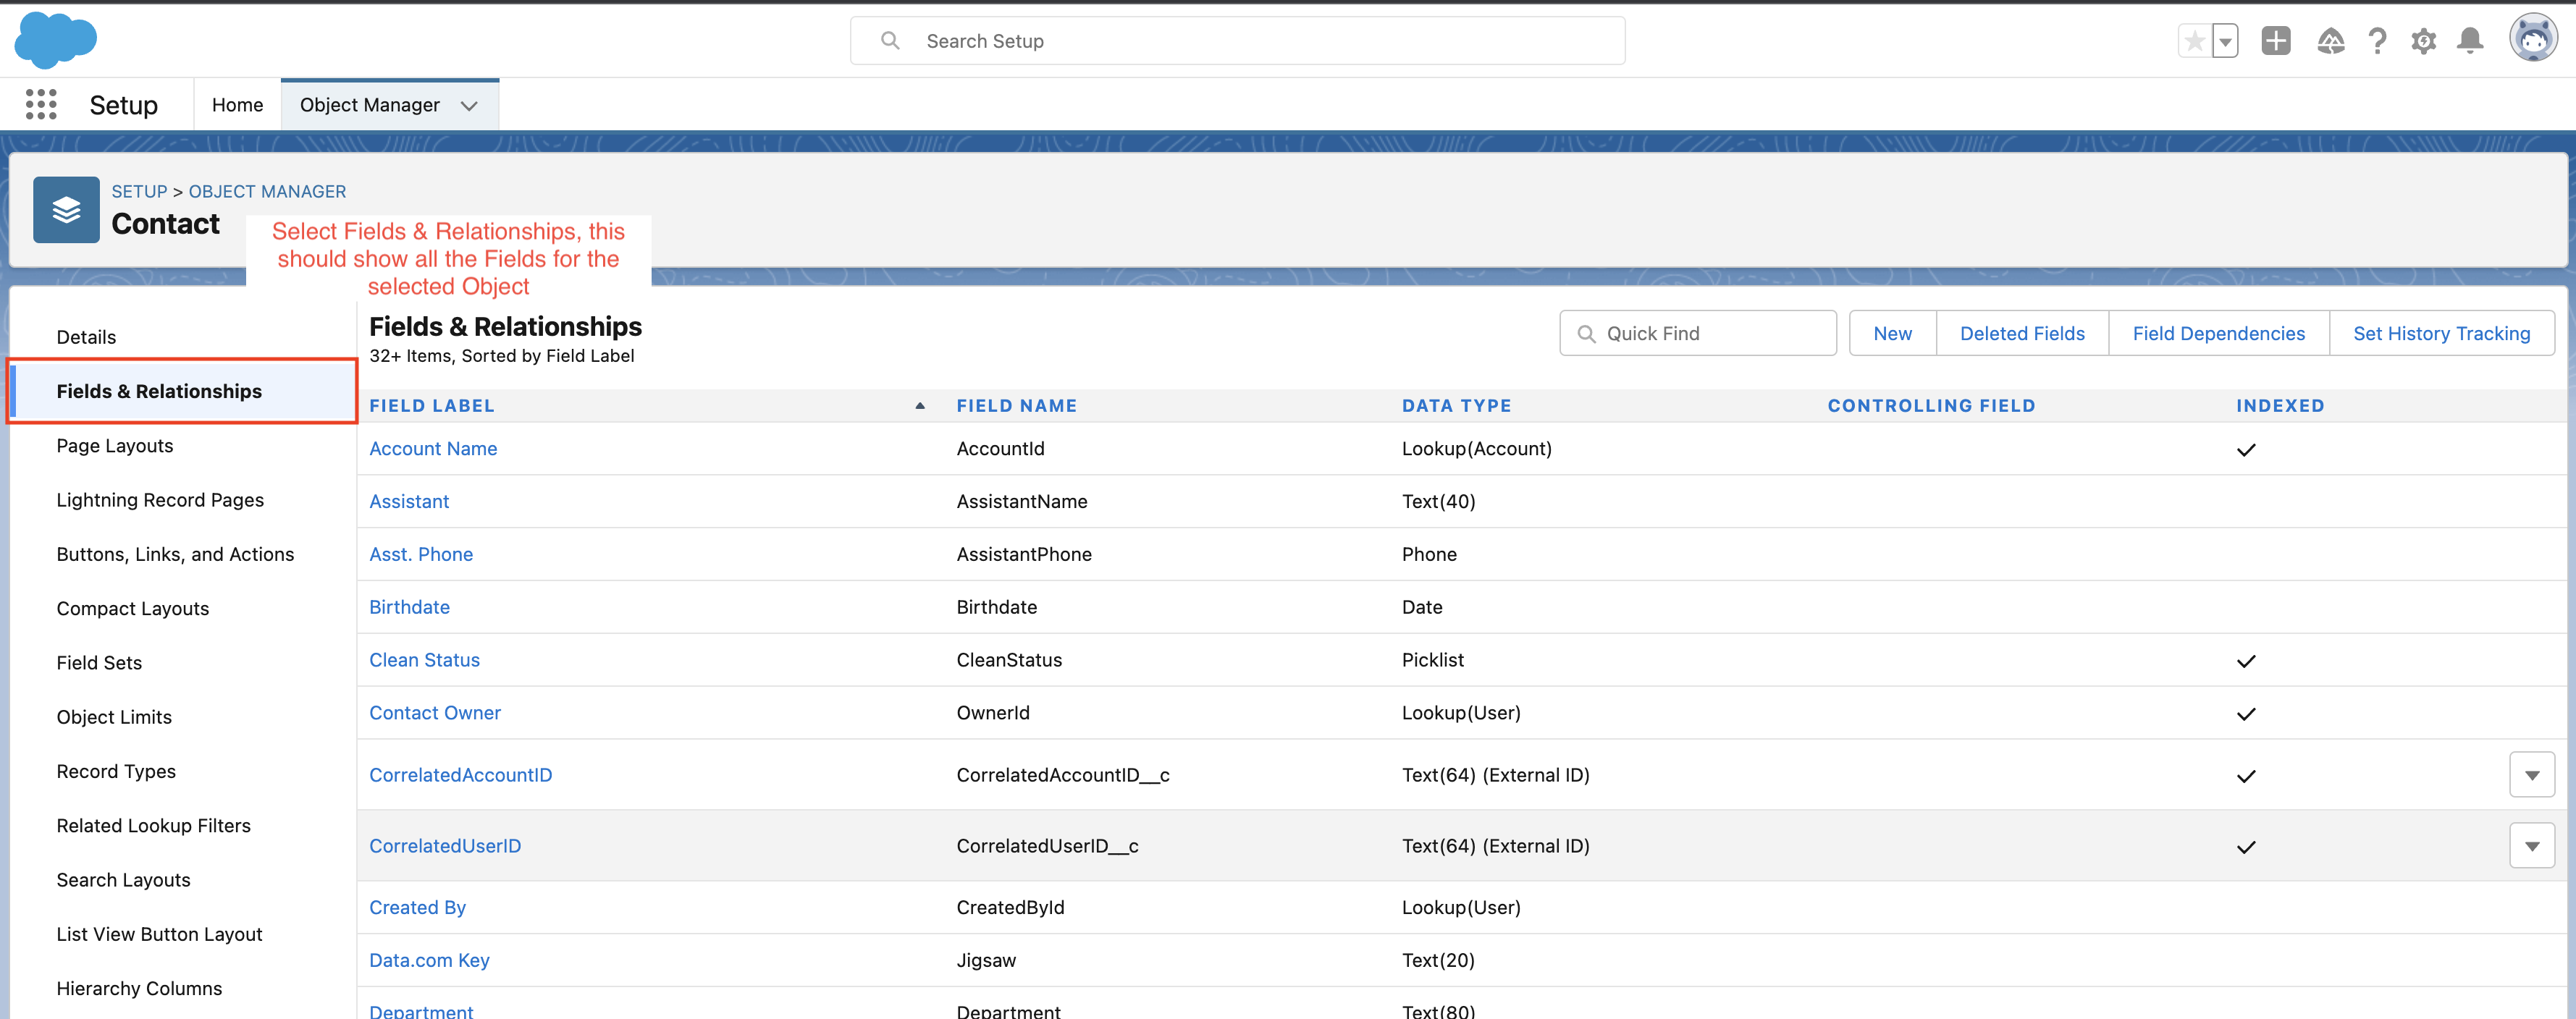Open the notifications bell

point(2470,41)
